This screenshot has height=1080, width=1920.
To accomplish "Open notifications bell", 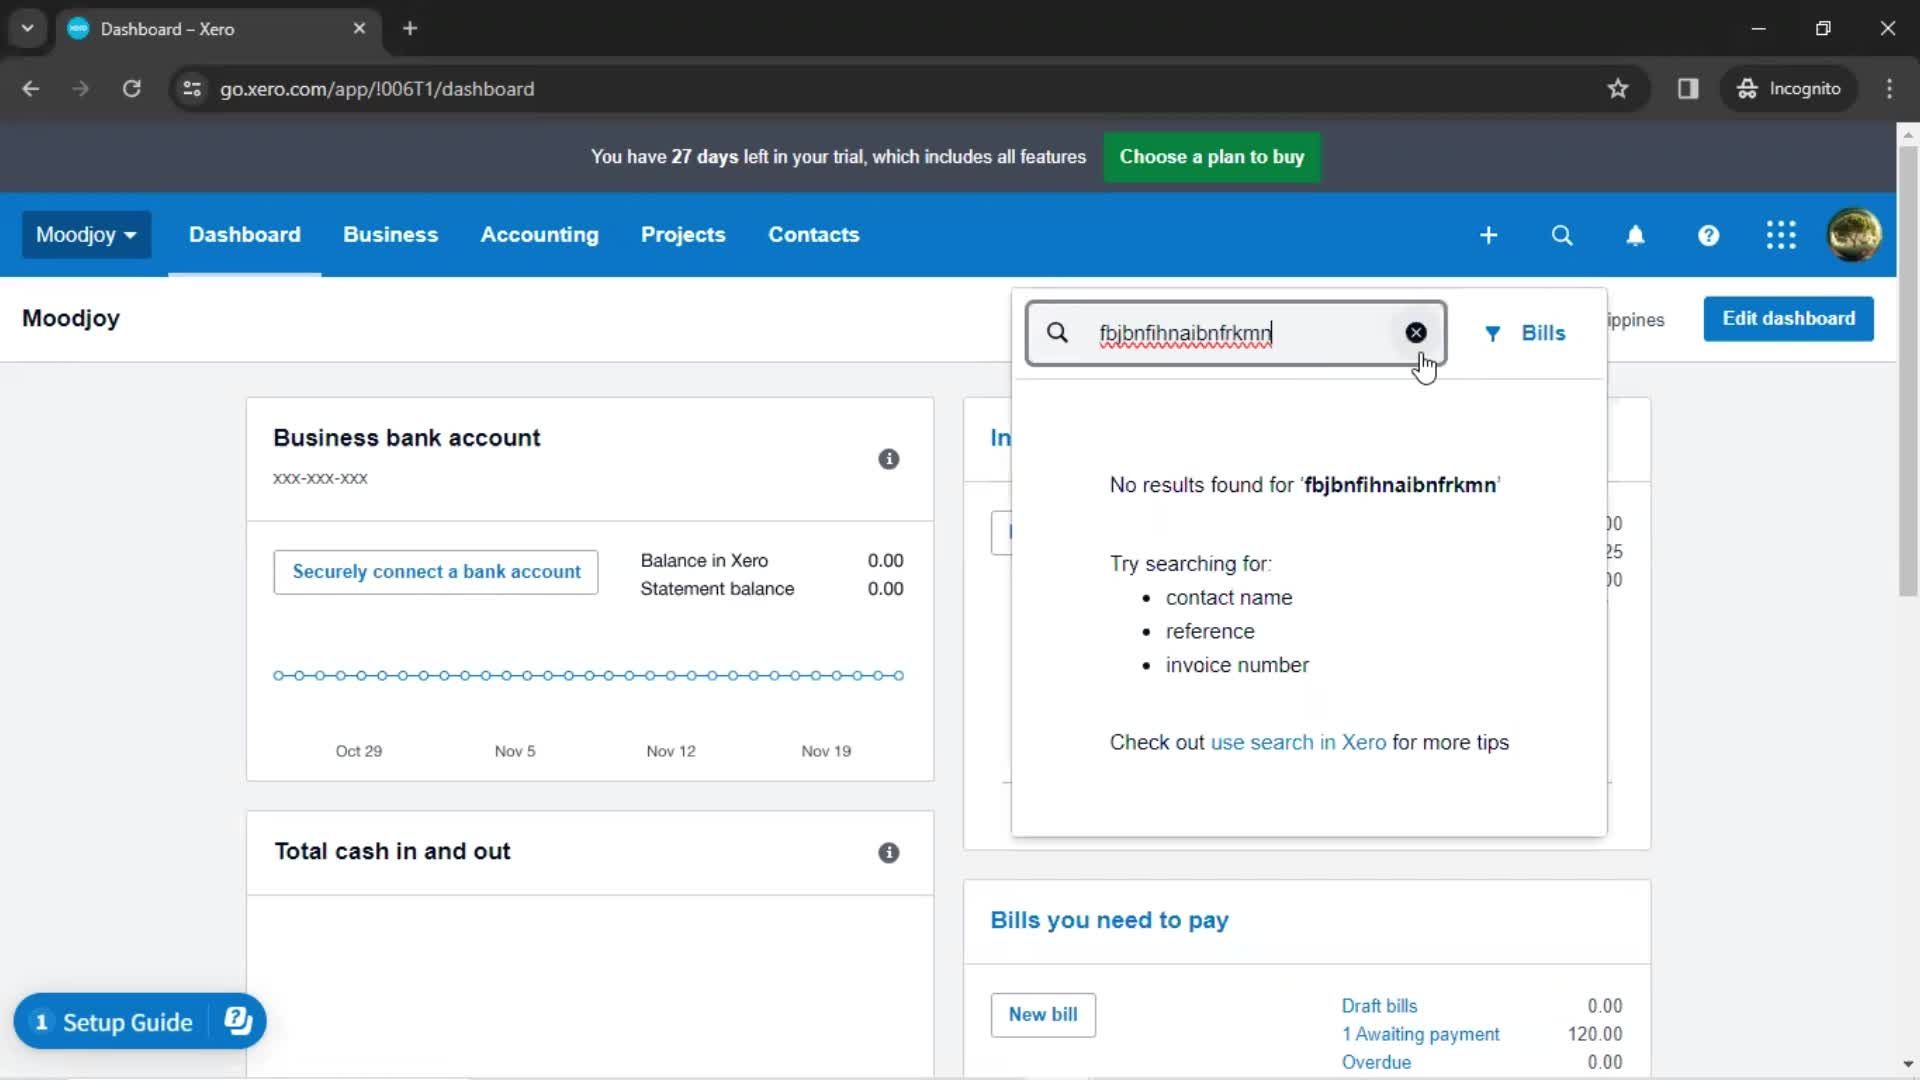I will 1635,235.
